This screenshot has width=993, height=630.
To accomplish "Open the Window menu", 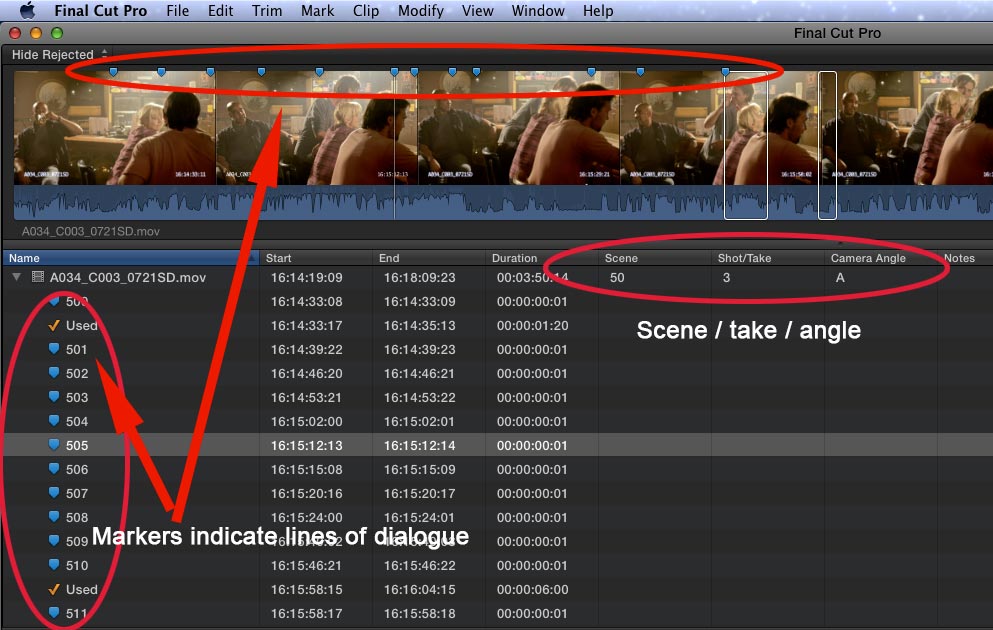I will click(x=538, y=11).
